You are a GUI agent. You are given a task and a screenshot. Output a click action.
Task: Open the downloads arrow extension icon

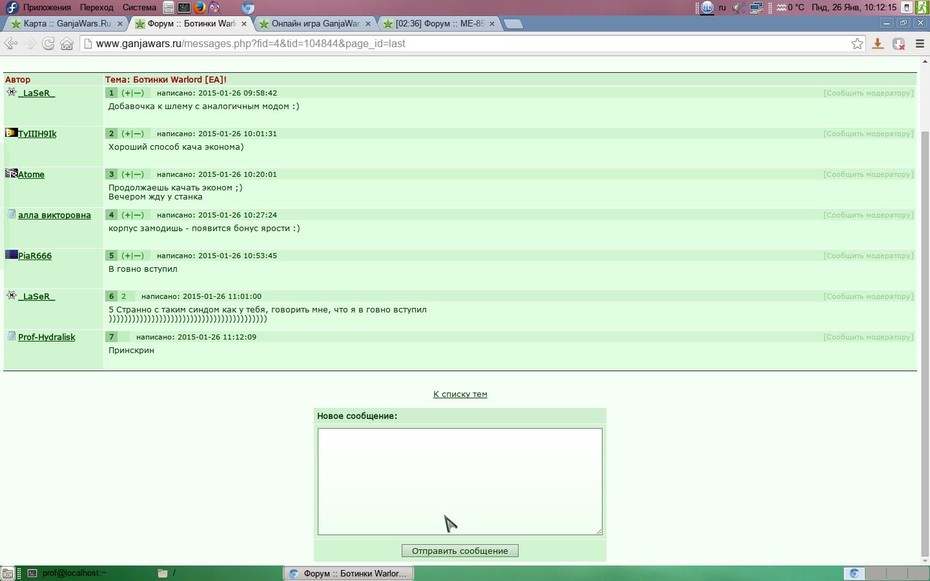tap(878, 43)
